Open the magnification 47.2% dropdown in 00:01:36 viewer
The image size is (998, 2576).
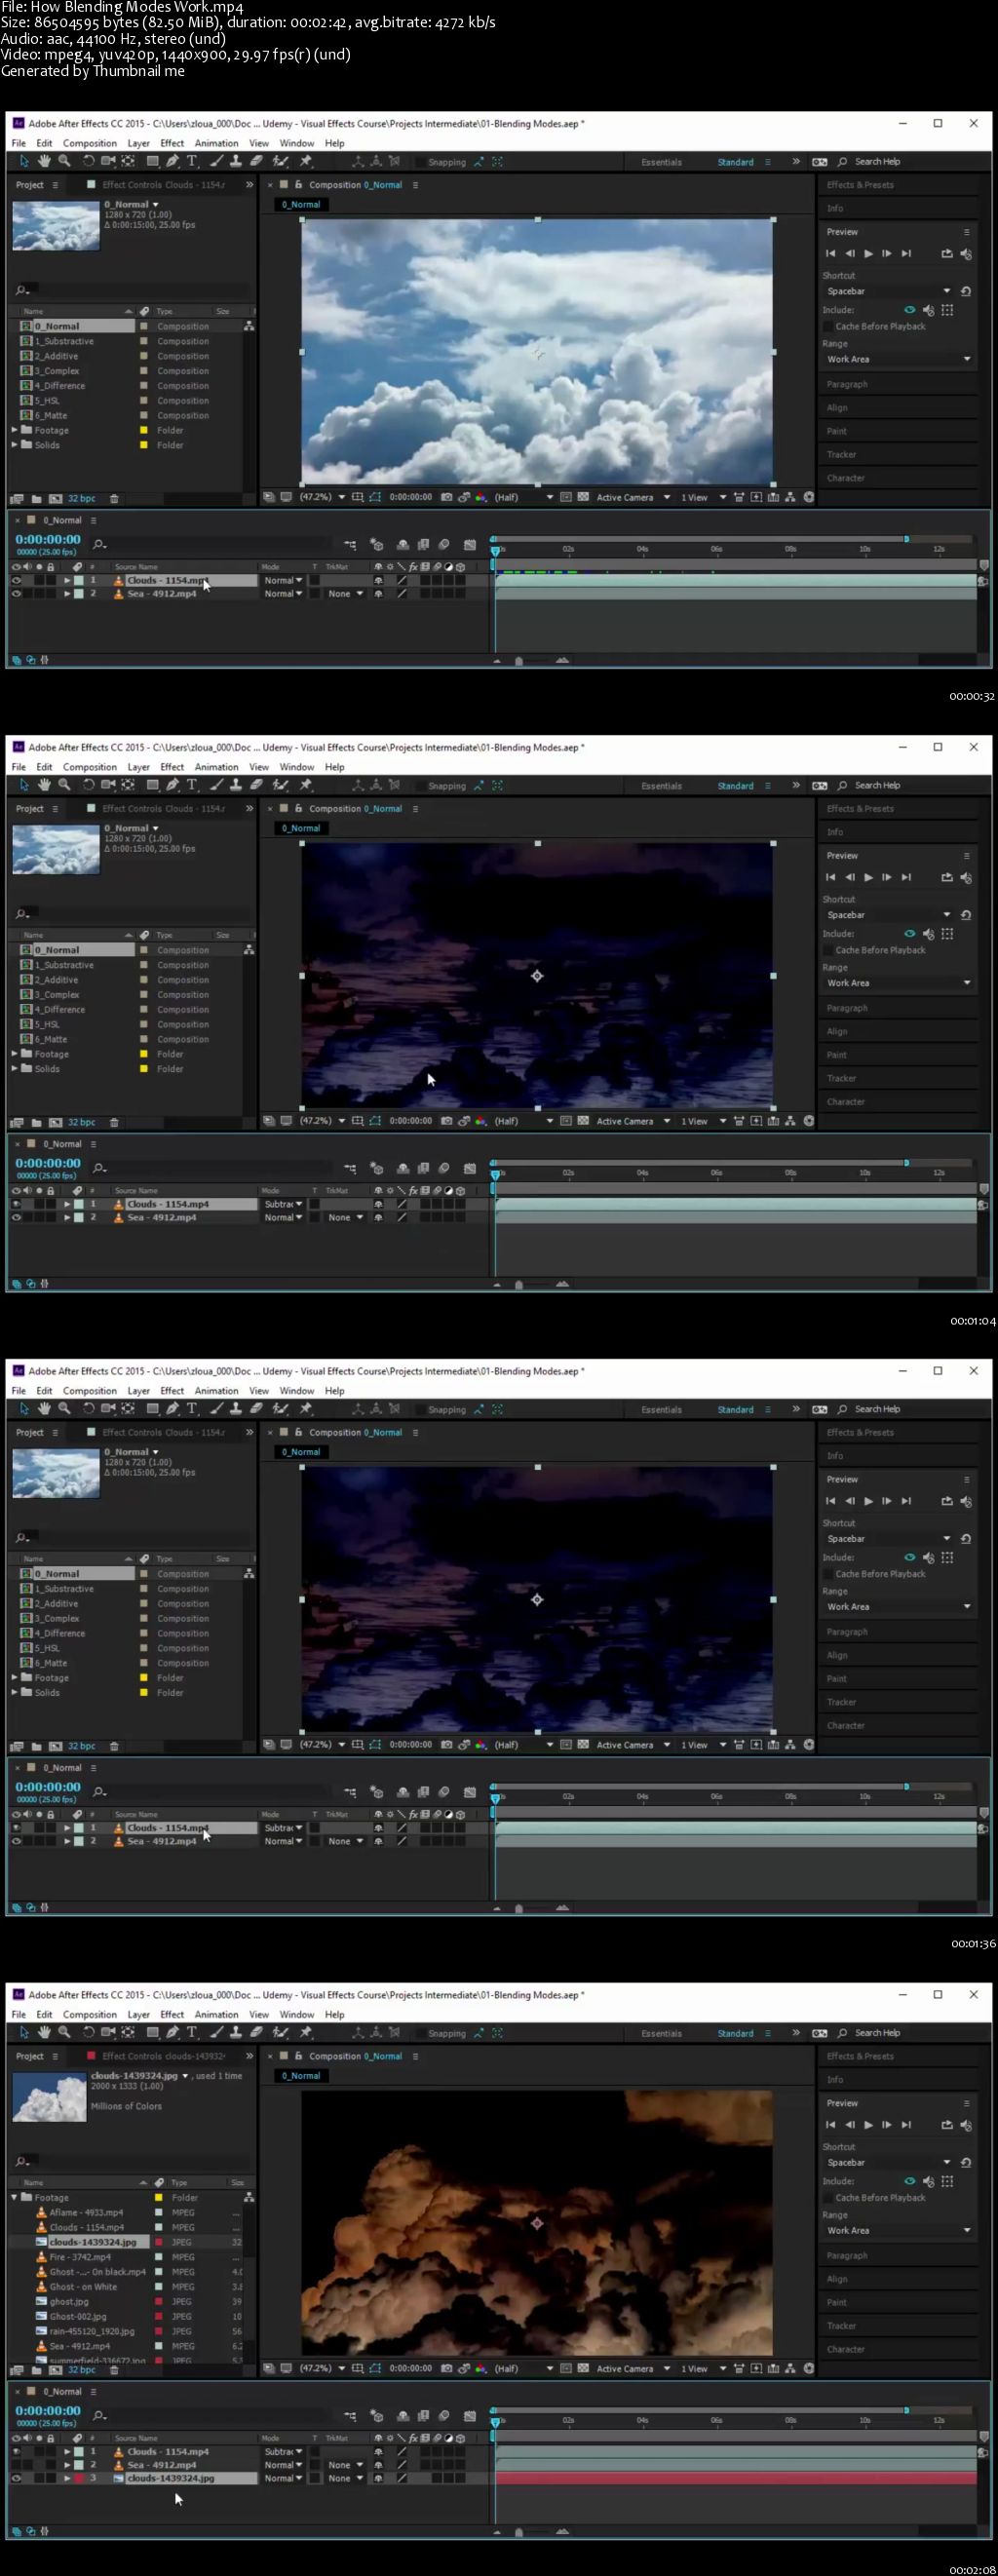click(x=322, y=1745)
